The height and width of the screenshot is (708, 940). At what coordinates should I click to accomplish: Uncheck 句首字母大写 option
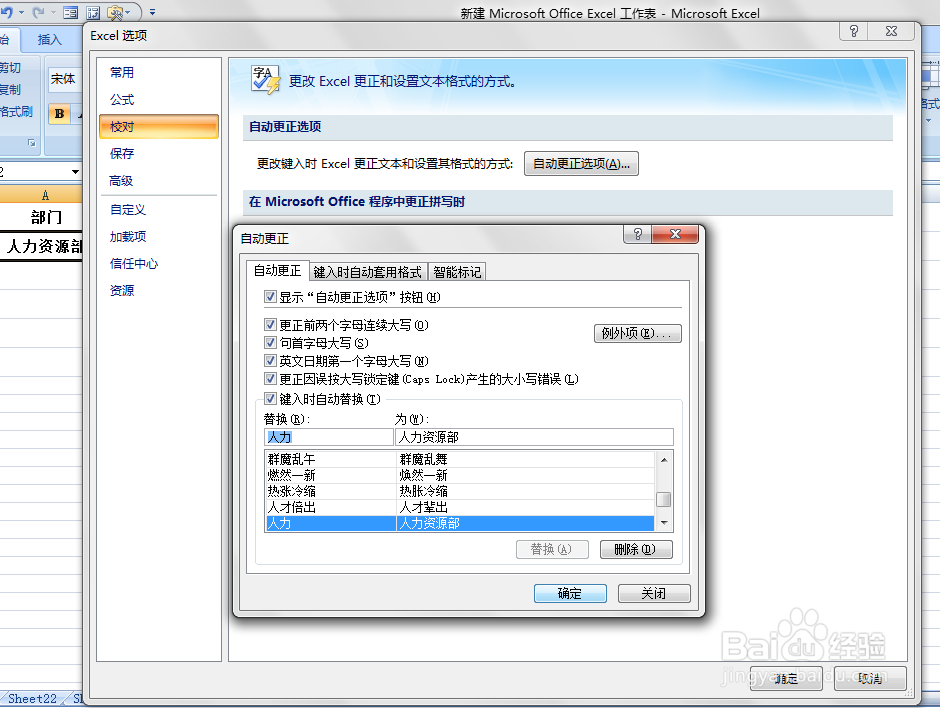point(271,344)
